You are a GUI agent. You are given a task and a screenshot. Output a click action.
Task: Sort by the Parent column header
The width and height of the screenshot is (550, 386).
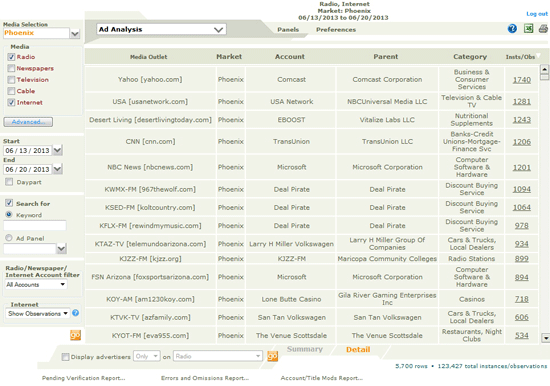point(385,56)
